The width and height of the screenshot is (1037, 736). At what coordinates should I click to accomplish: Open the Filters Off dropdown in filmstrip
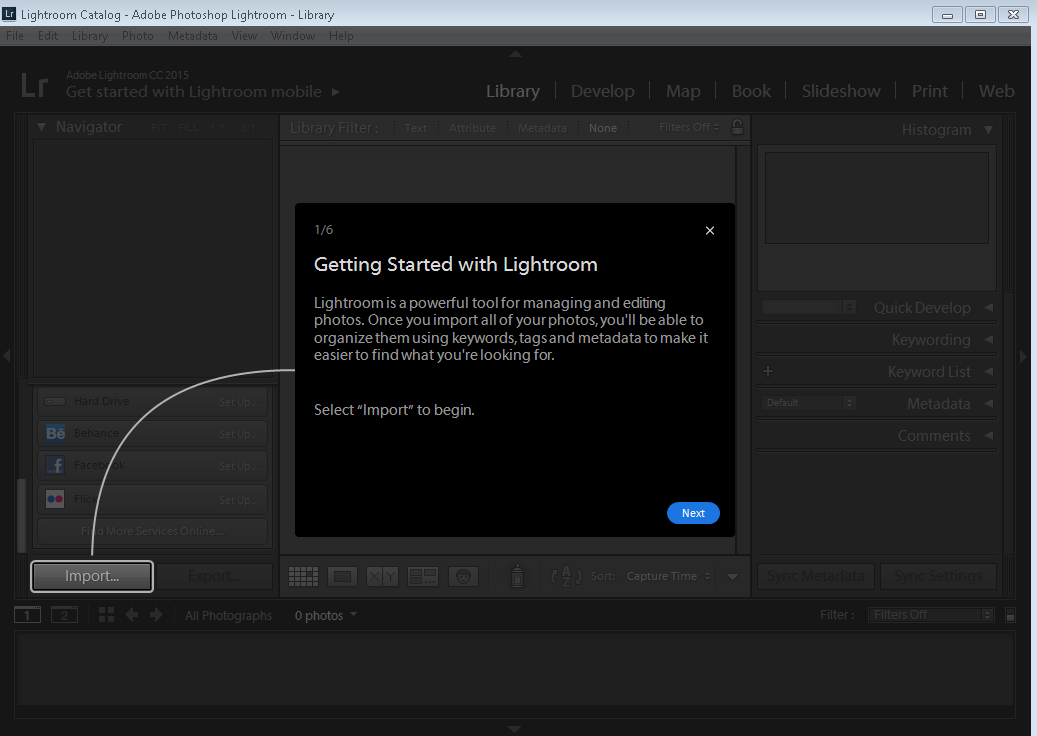[931, 615]
